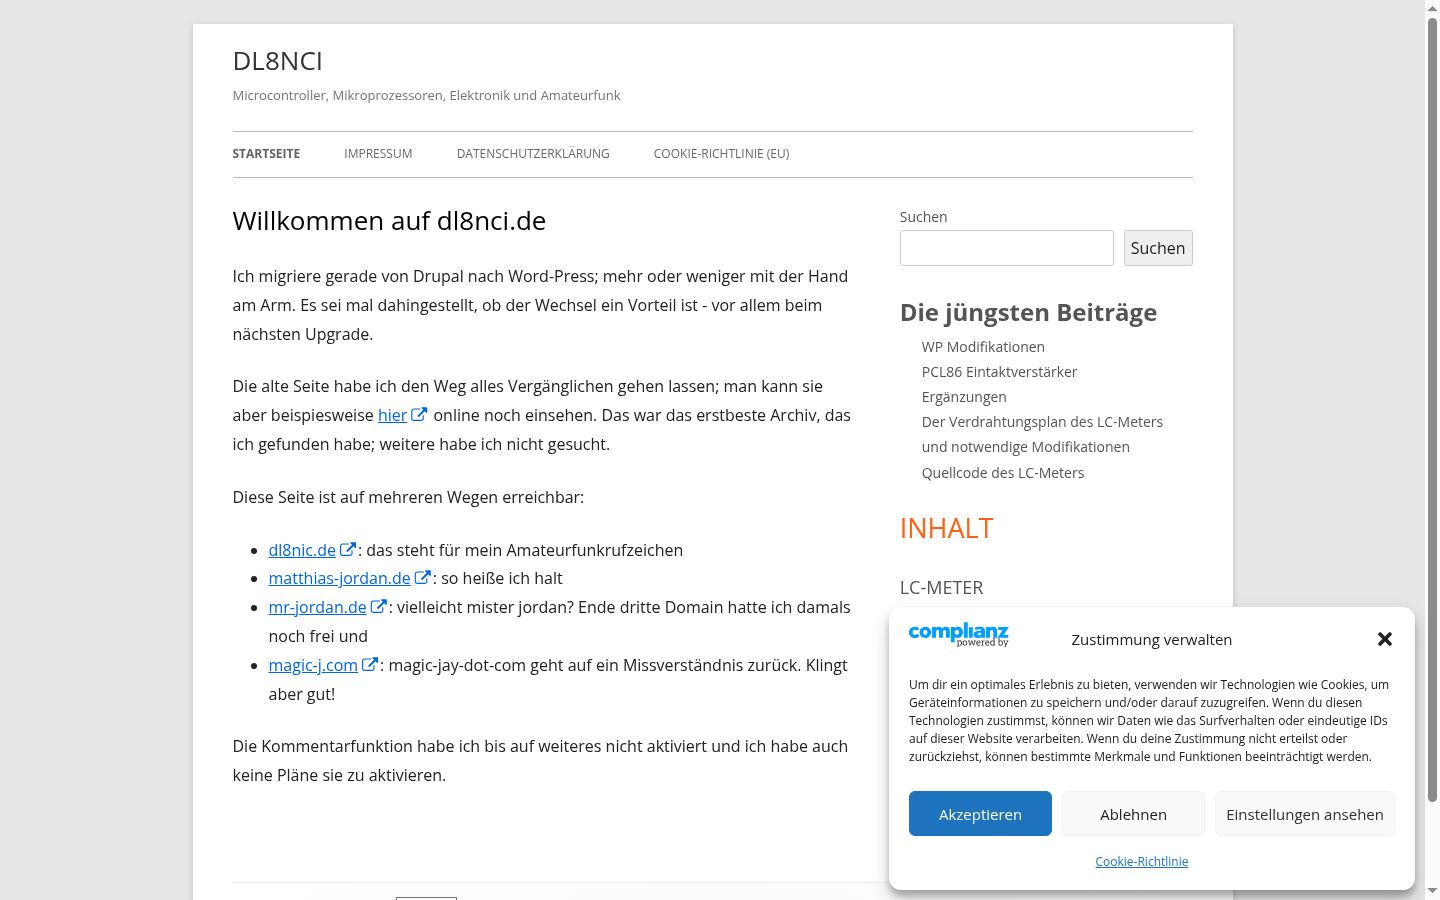Click external link icon beside magic-j.com

tap(370, 665)
